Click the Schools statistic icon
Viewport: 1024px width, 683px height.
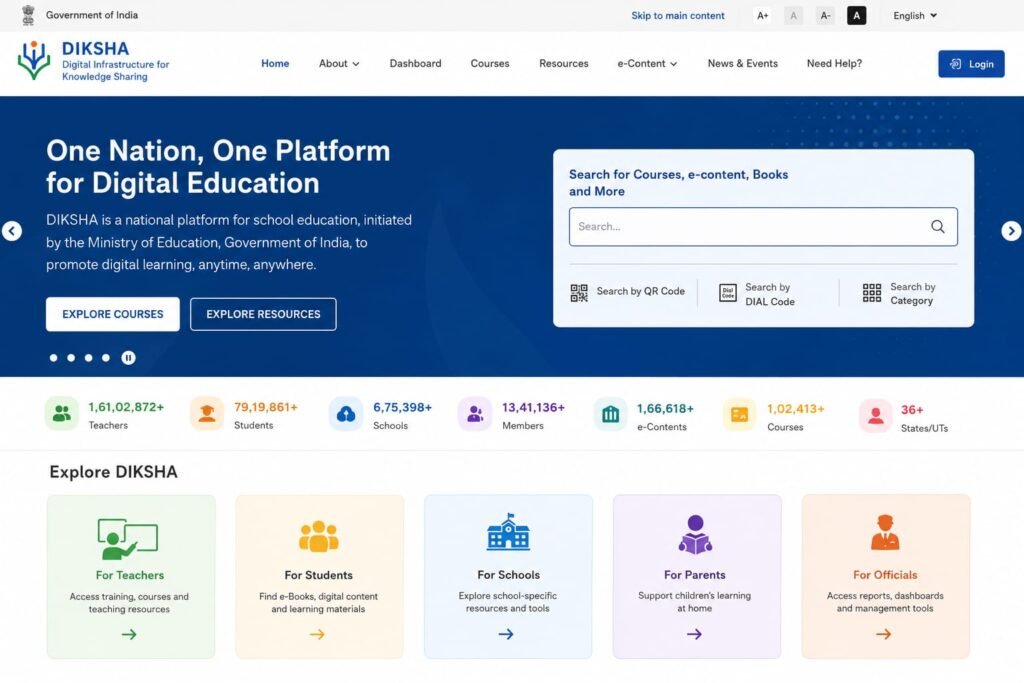(346, 414)
